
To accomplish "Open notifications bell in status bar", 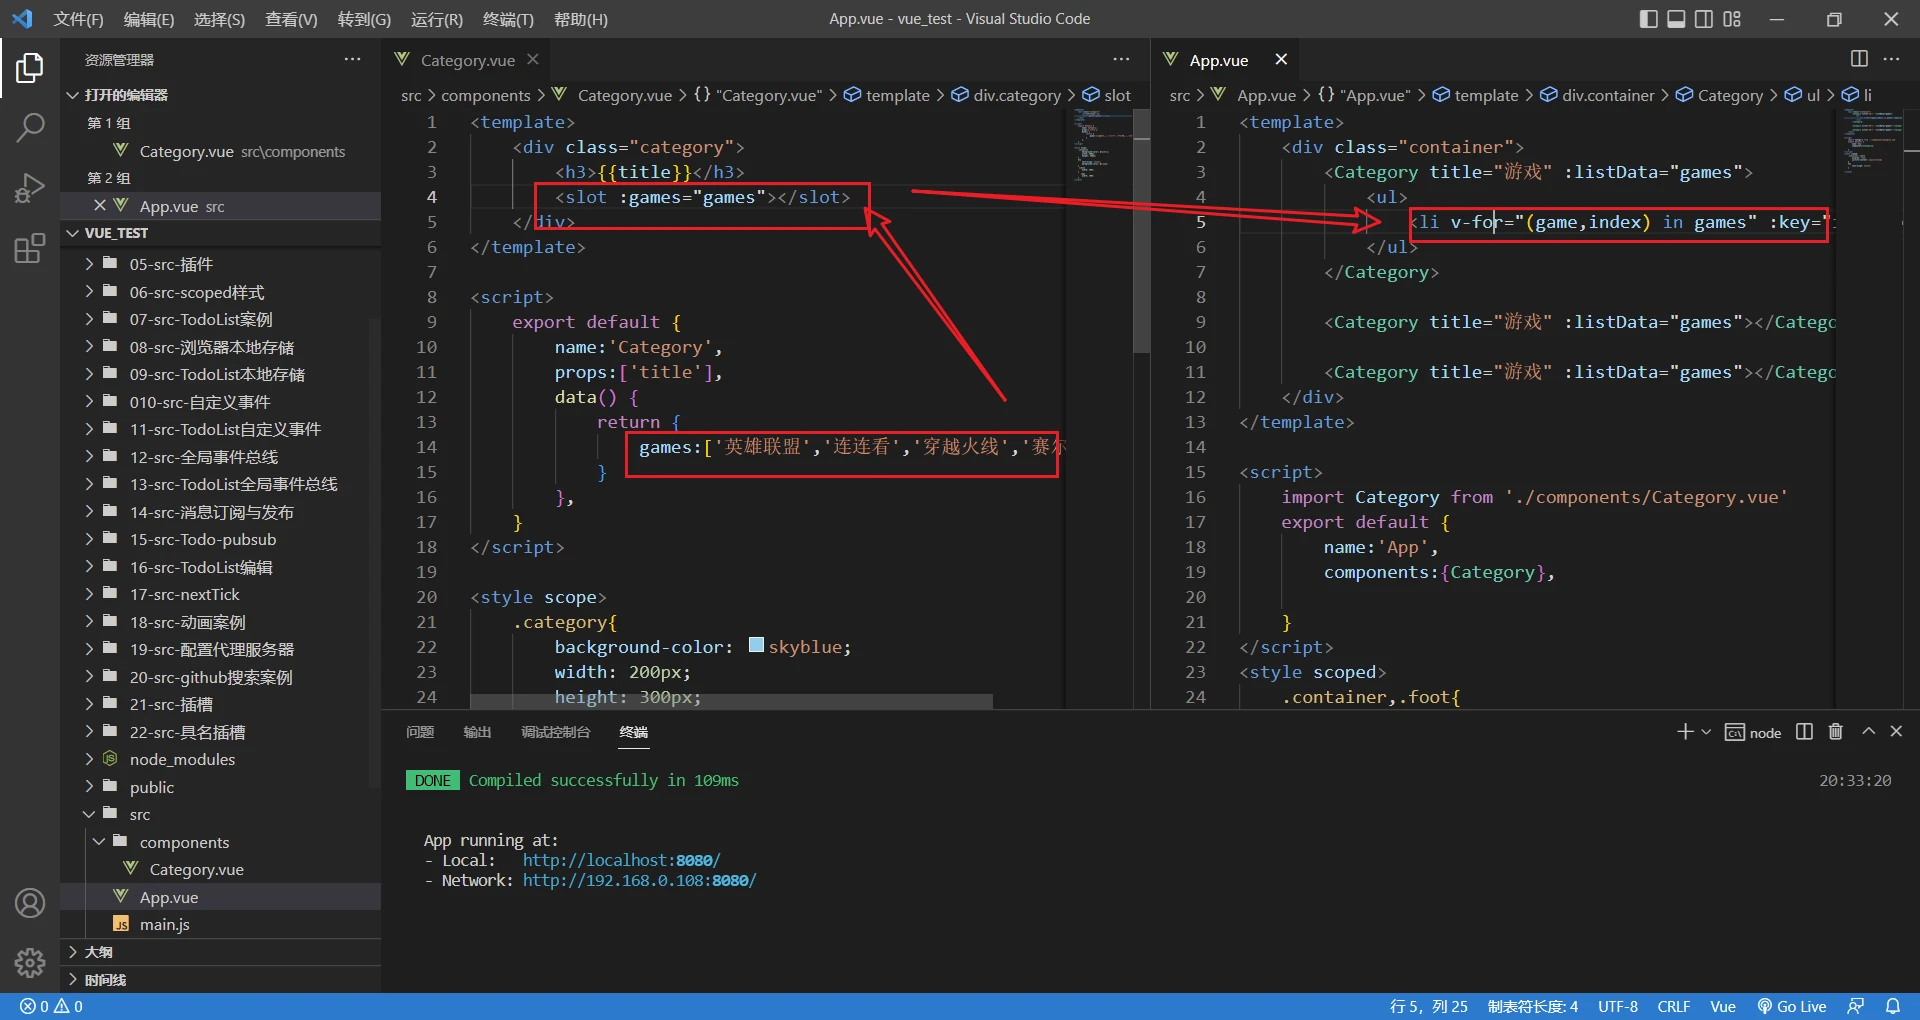I will coord(1893,1006).
